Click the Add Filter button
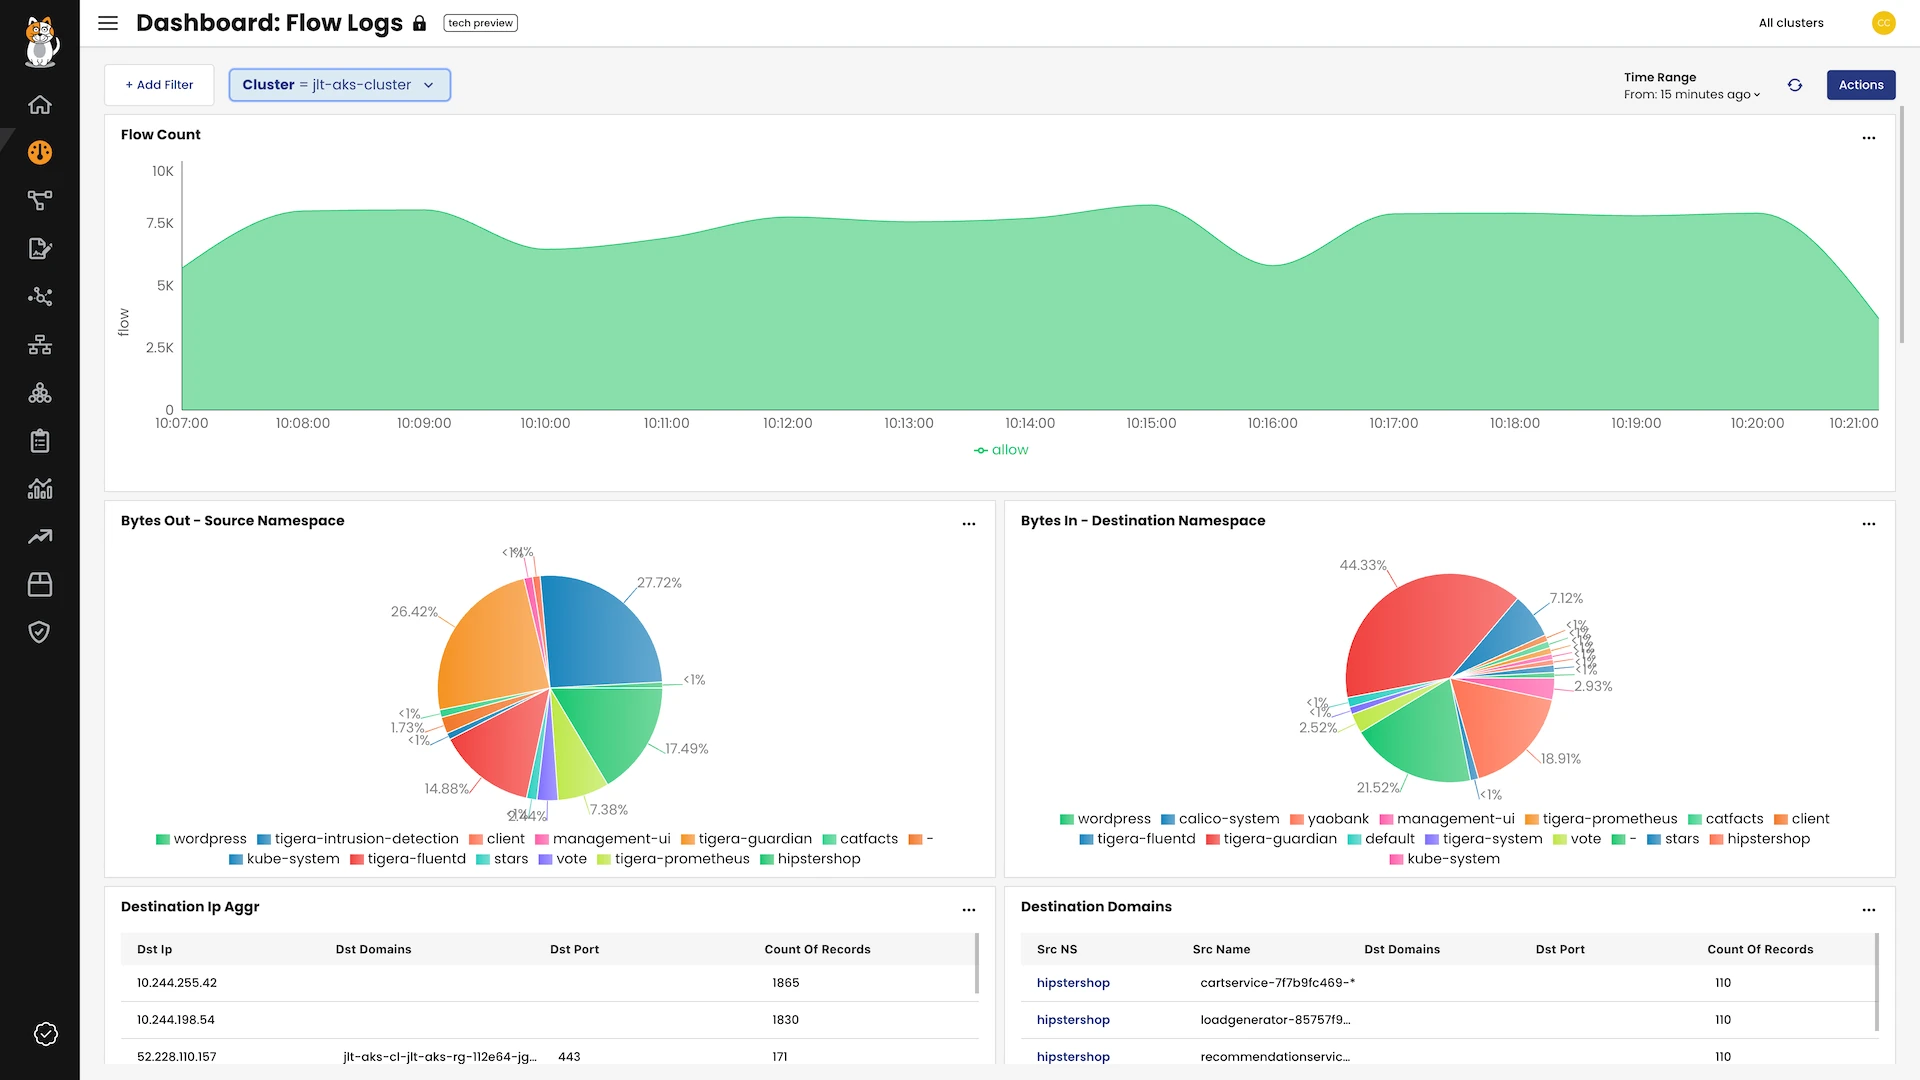1920x1080 pixels. pyautogui.click(x=159, y=85)
